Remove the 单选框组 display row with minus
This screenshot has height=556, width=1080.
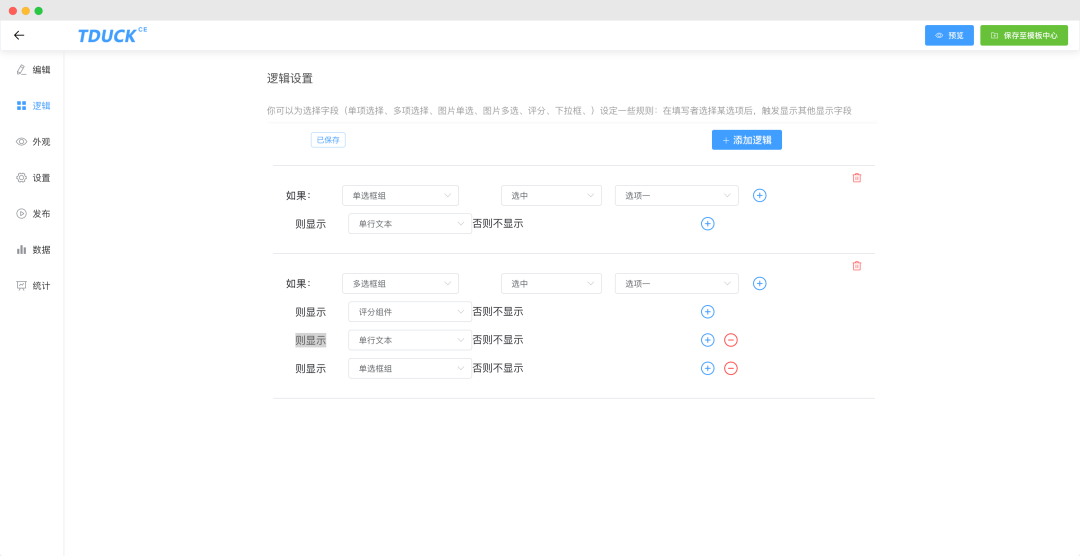730,368
